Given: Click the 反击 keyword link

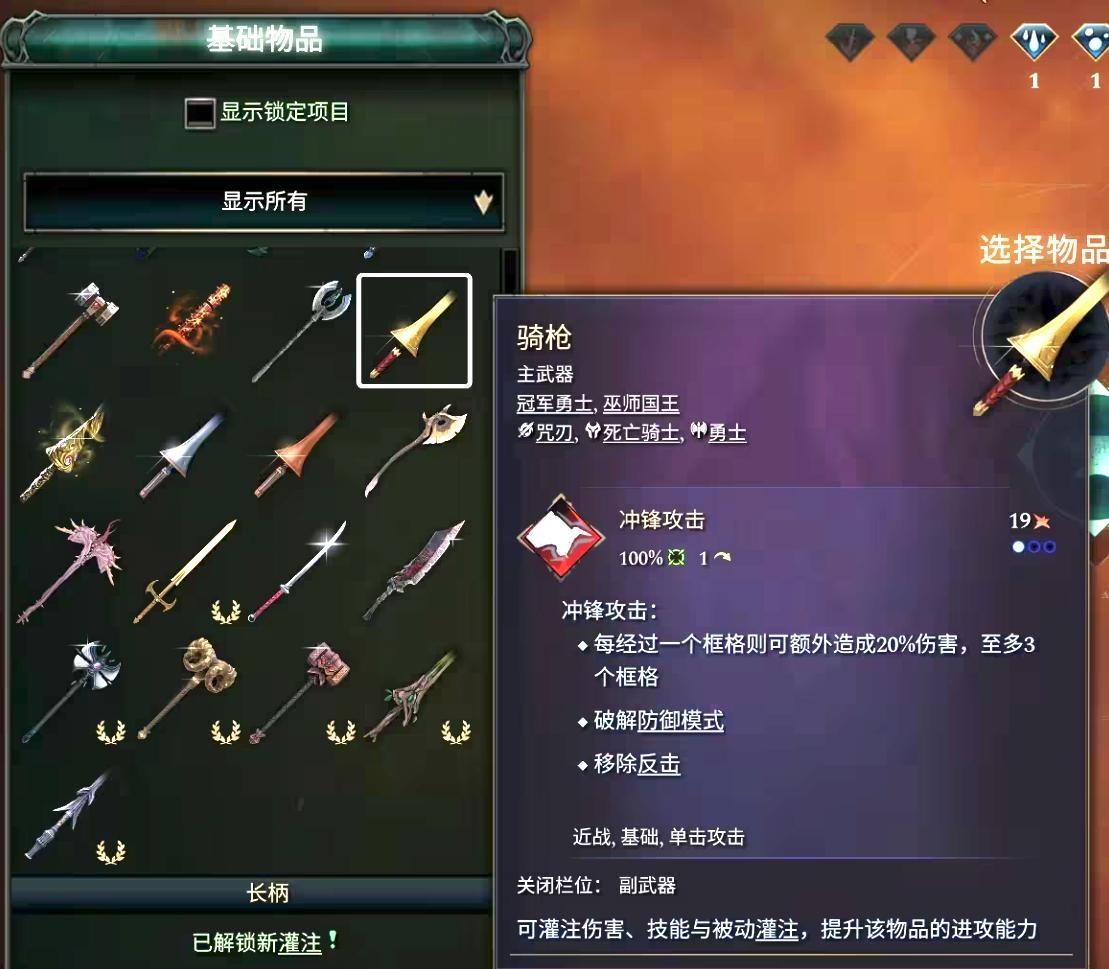Looking at the screenshot, I should [x=658, y=764].
